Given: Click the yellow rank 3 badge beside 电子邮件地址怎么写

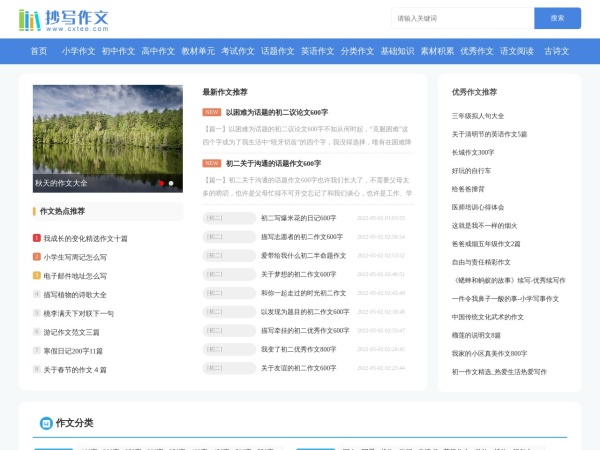Looking at the screenshot, I should click(37, 276).
